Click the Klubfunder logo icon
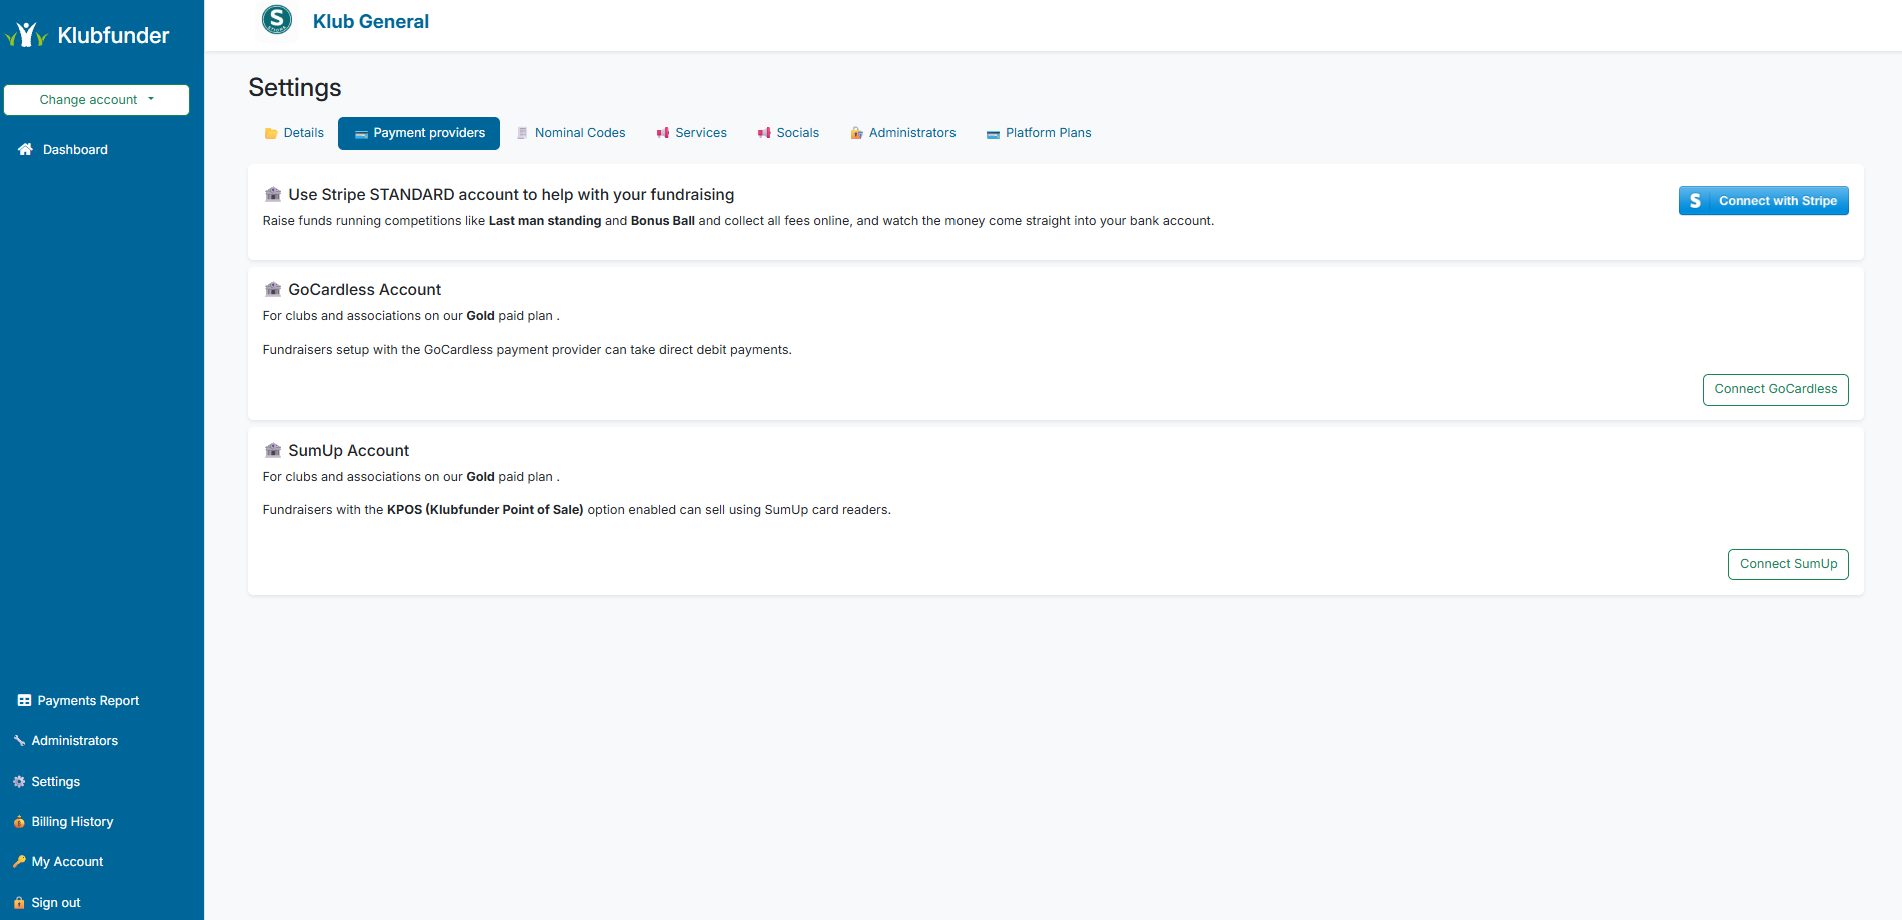This screenshot has width=1902, height=920. (x=27, y=35)
